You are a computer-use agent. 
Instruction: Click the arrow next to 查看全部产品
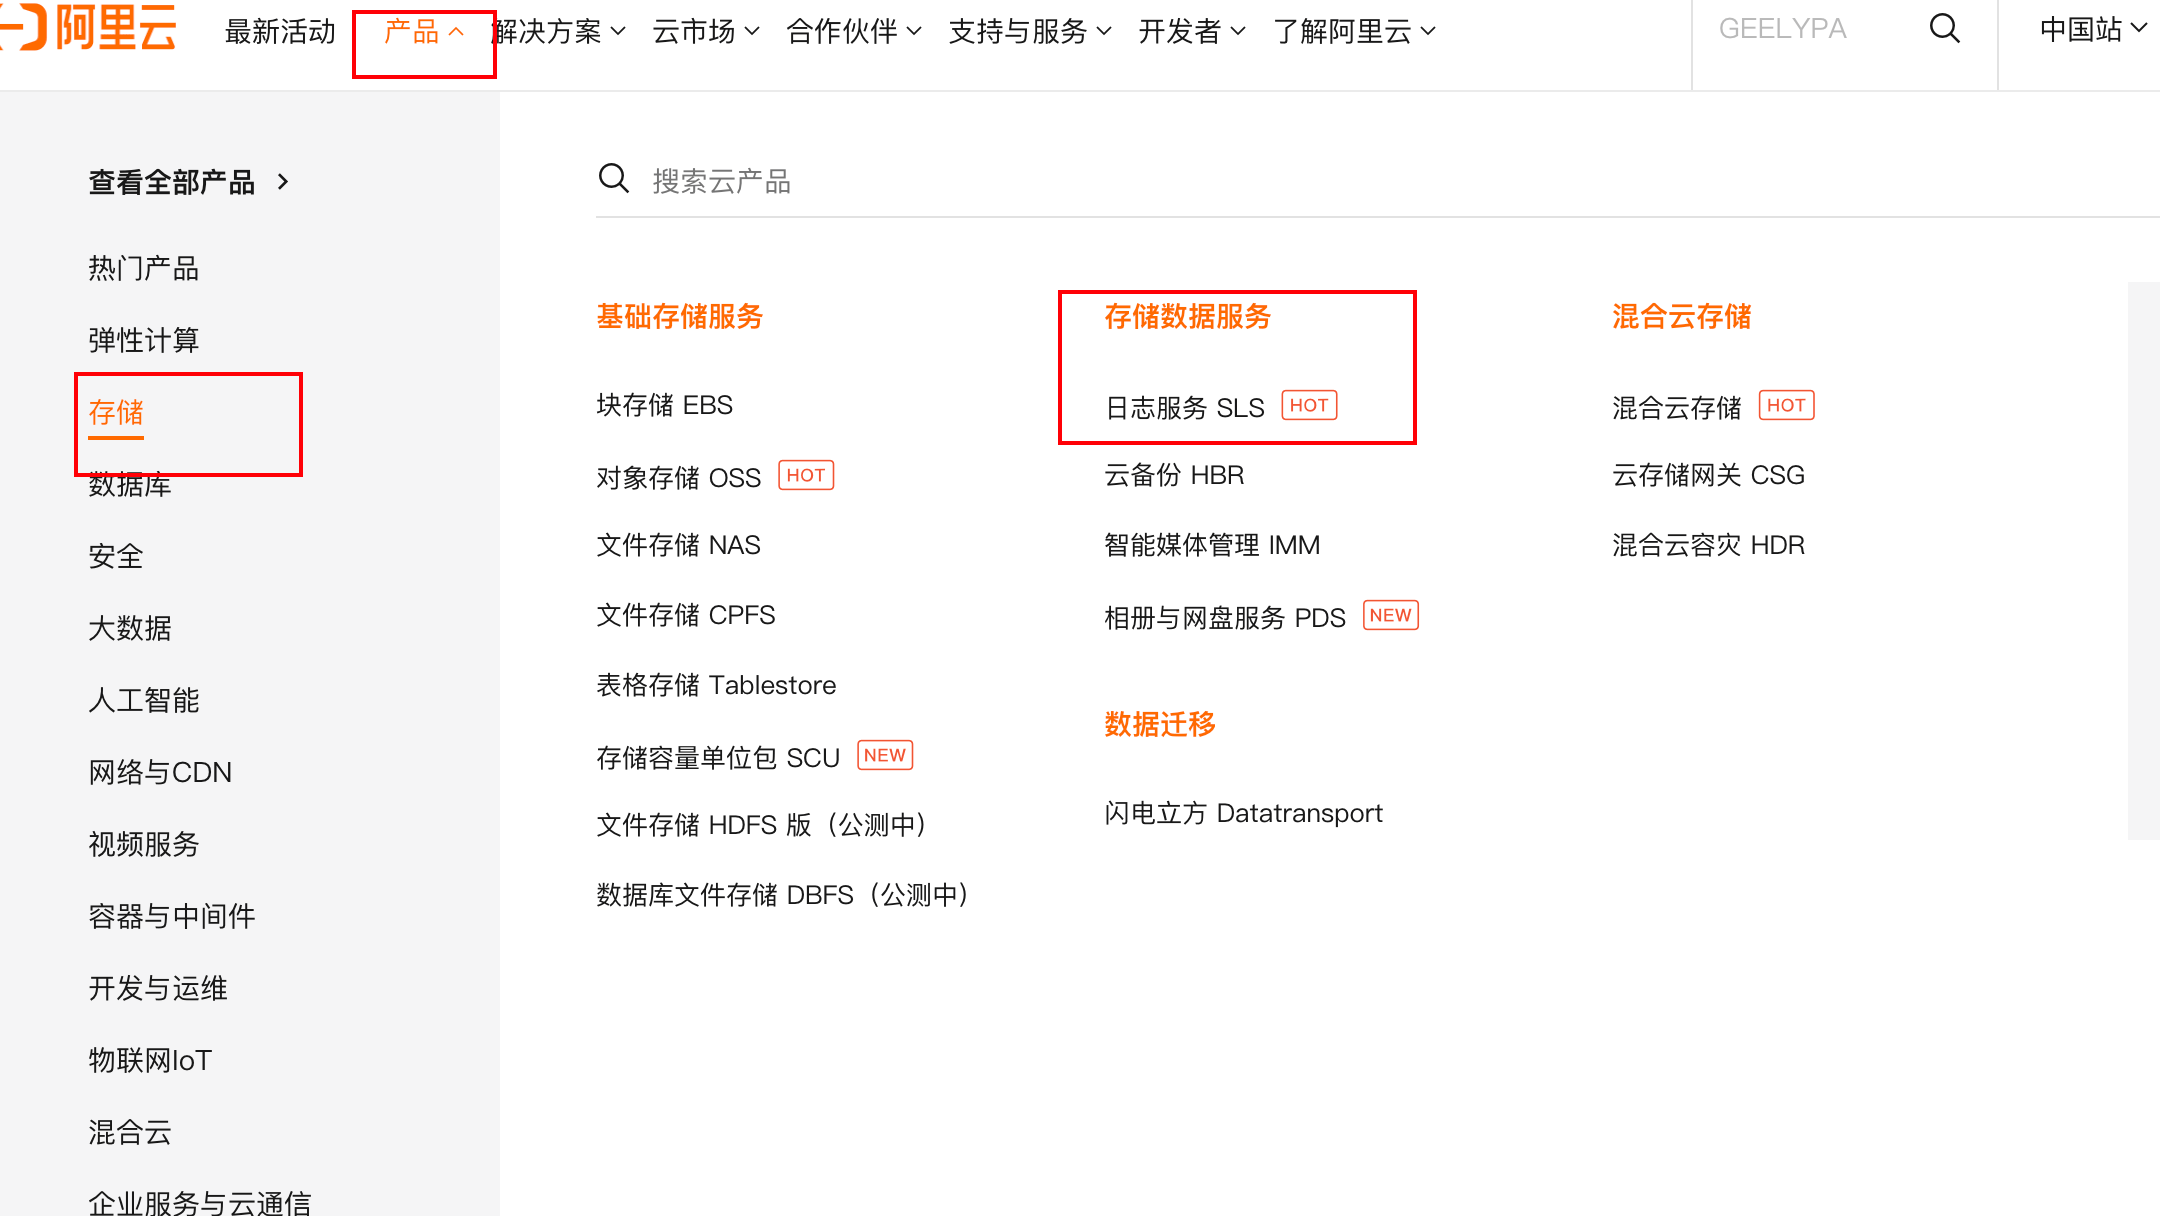(283, 182)
